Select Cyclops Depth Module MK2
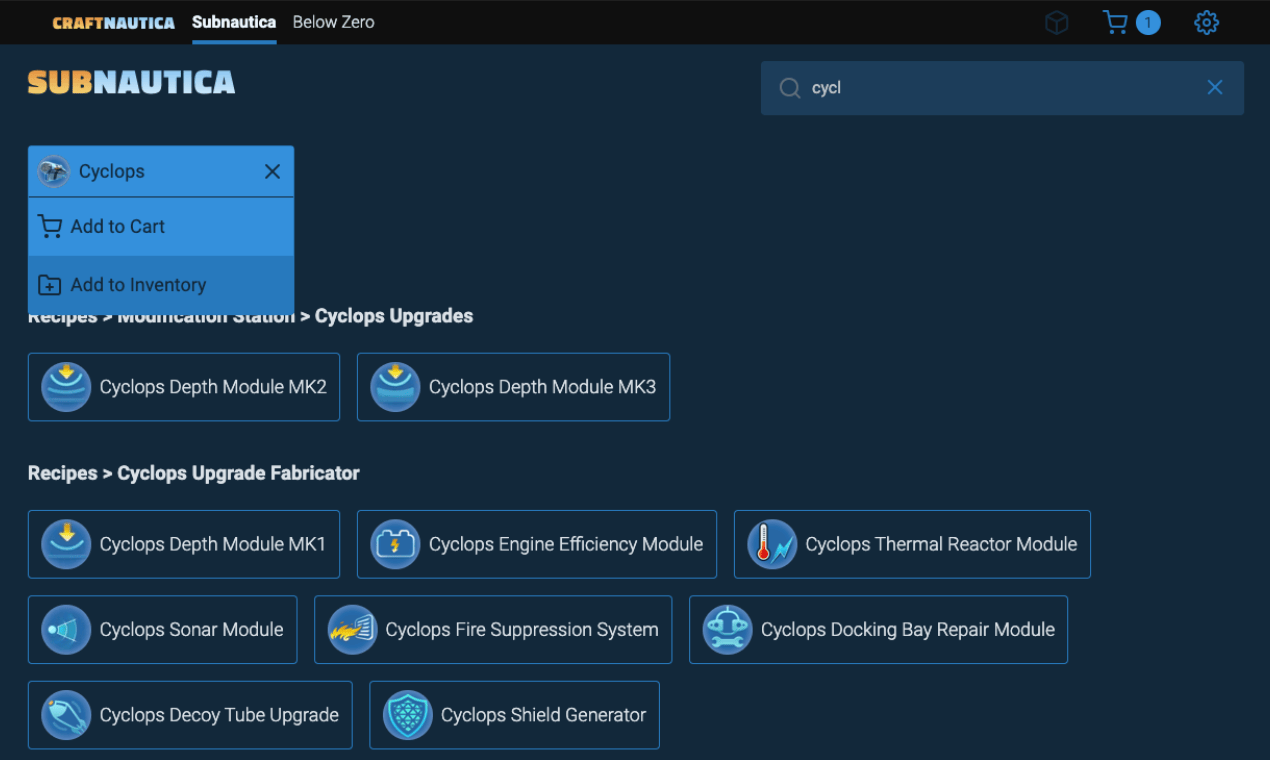 (x=184, y=387)
